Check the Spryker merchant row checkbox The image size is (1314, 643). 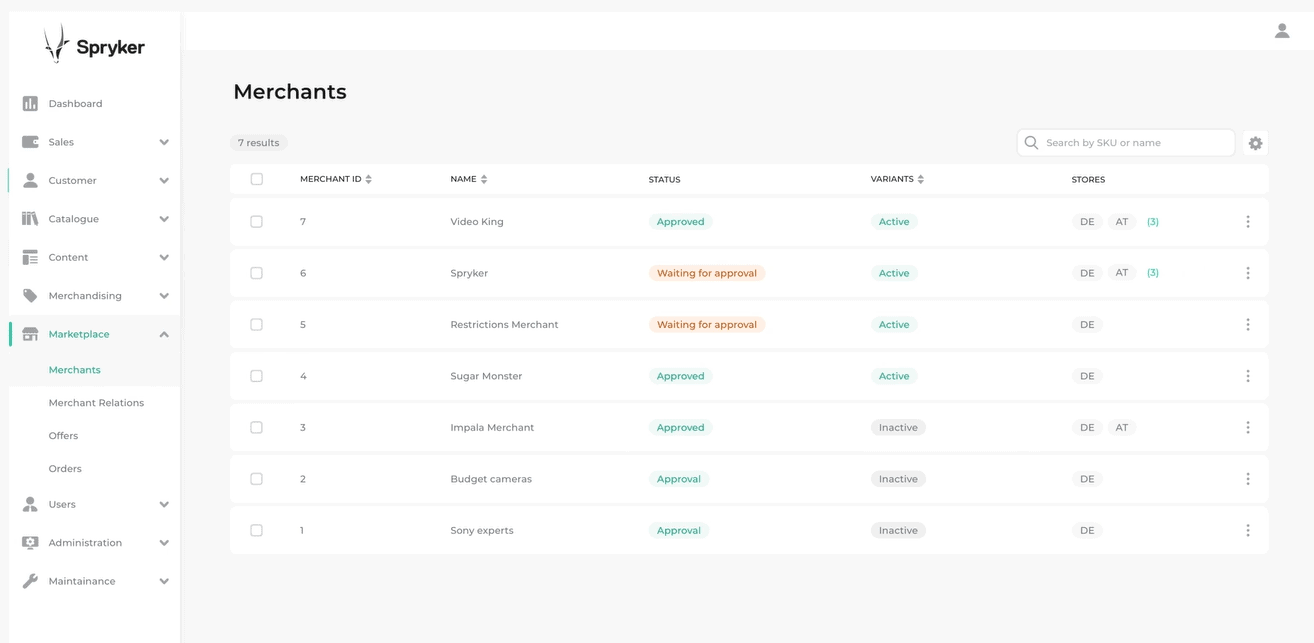point(257,273)
